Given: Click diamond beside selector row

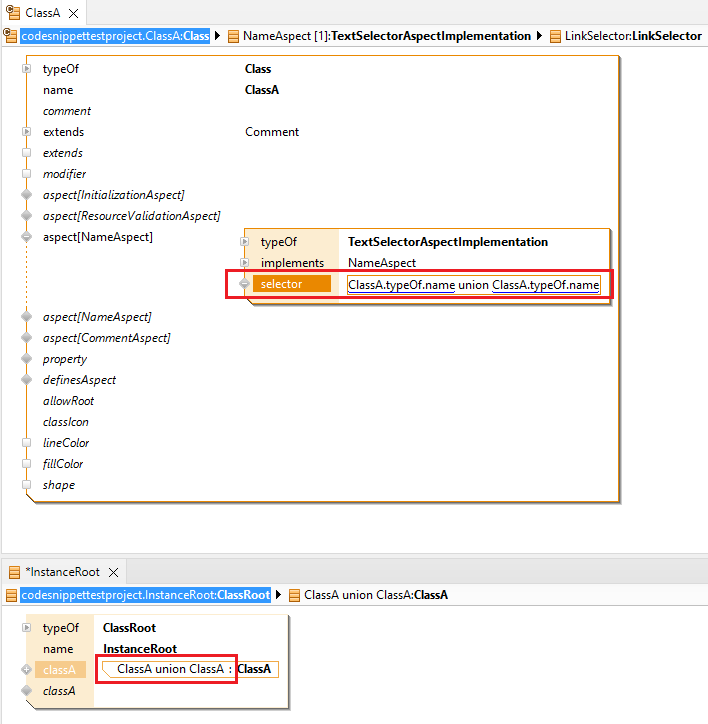Looking at the screenshot, I should pyautogui.click(x=244, y=284).
